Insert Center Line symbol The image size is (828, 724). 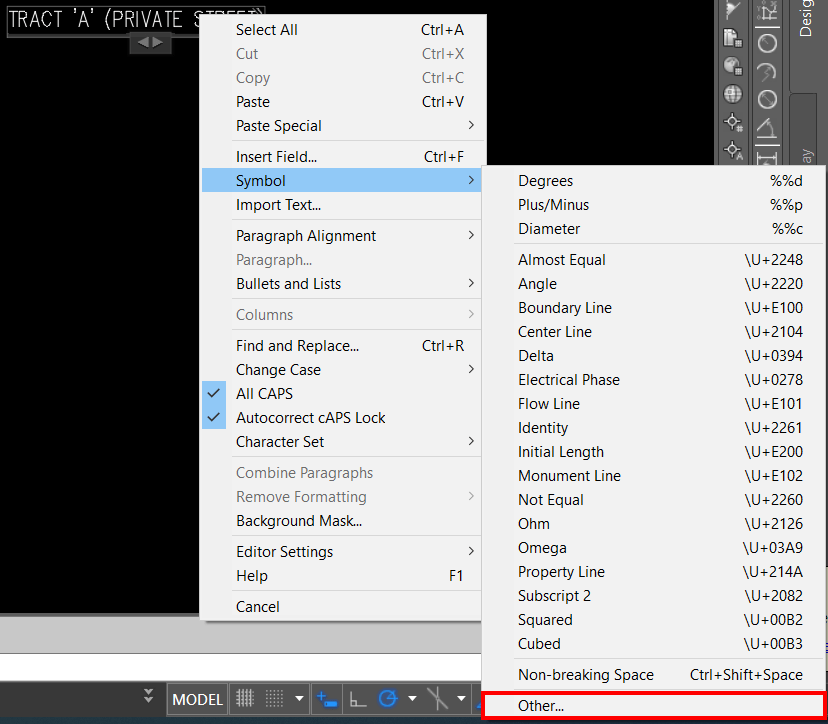coord(654,332)
